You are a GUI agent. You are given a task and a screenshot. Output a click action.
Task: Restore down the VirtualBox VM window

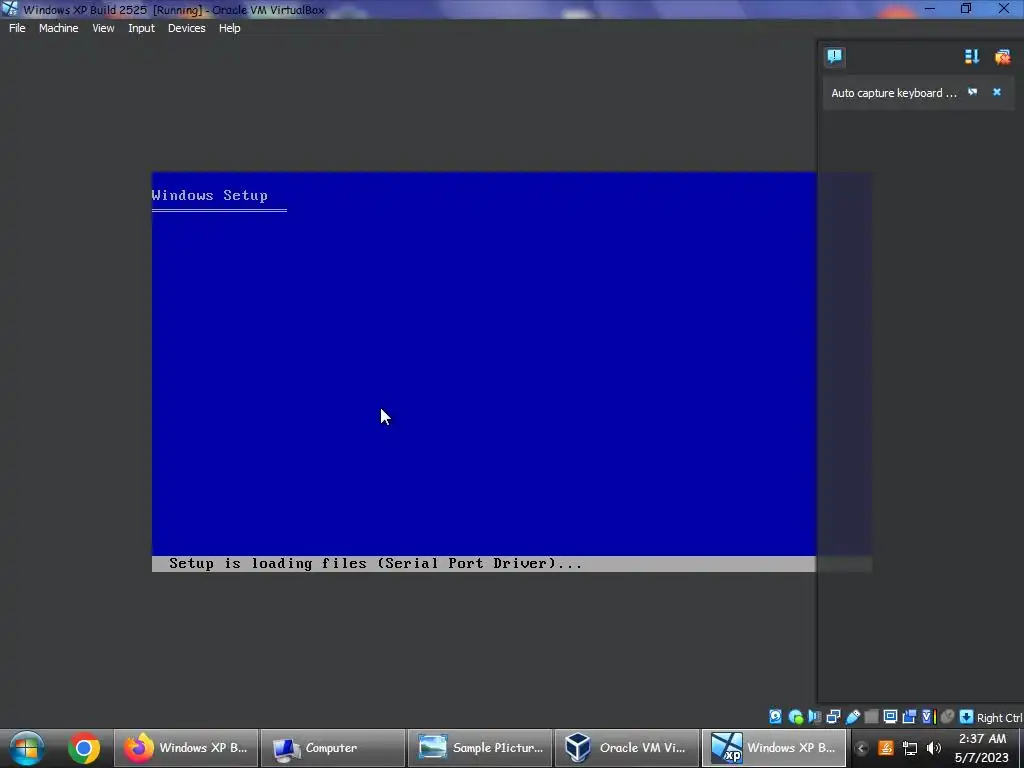point(966,8)
